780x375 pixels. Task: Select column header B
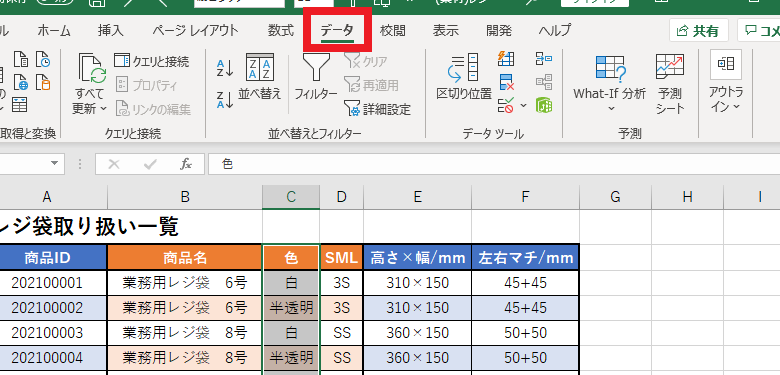pos(185,197)
